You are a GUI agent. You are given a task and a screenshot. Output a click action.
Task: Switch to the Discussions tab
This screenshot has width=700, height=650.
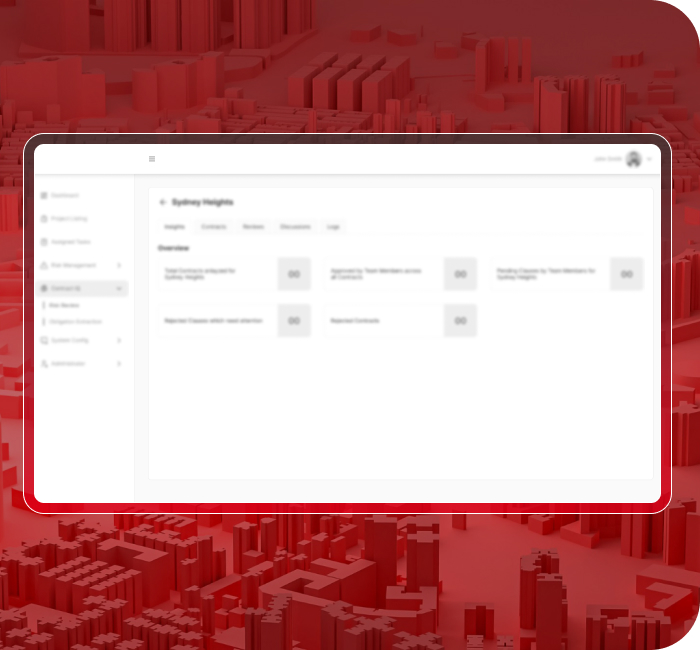(x=295, y=227)
